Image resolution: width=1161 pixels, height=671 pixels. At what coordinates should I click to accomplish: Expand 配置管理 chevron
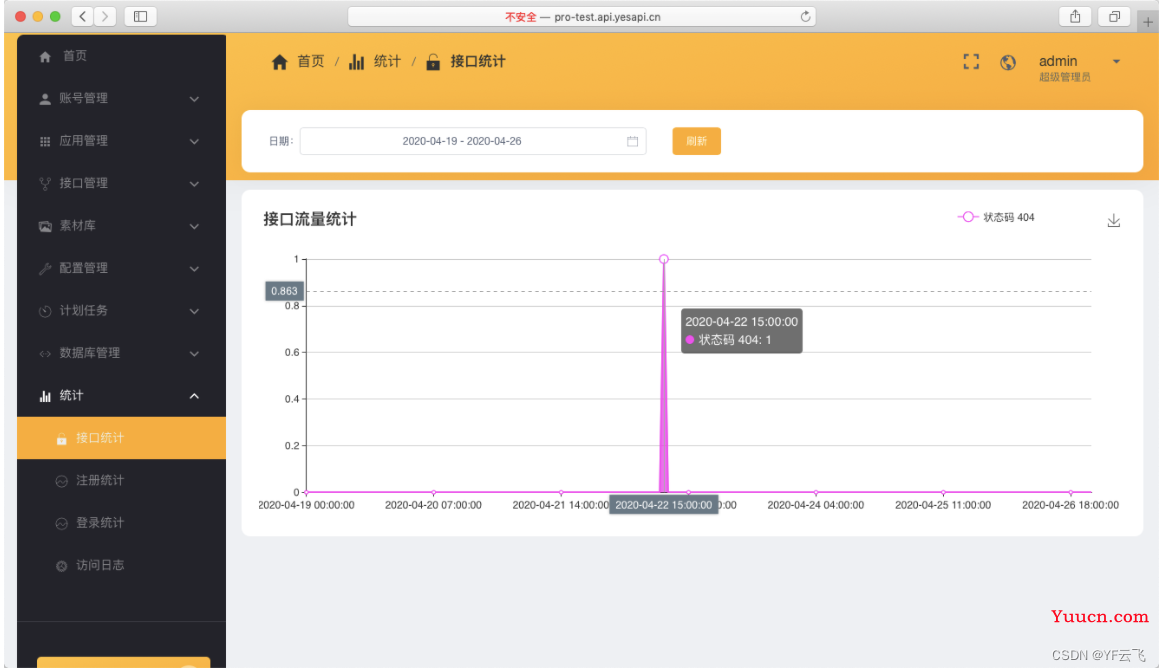click(194, 269)
